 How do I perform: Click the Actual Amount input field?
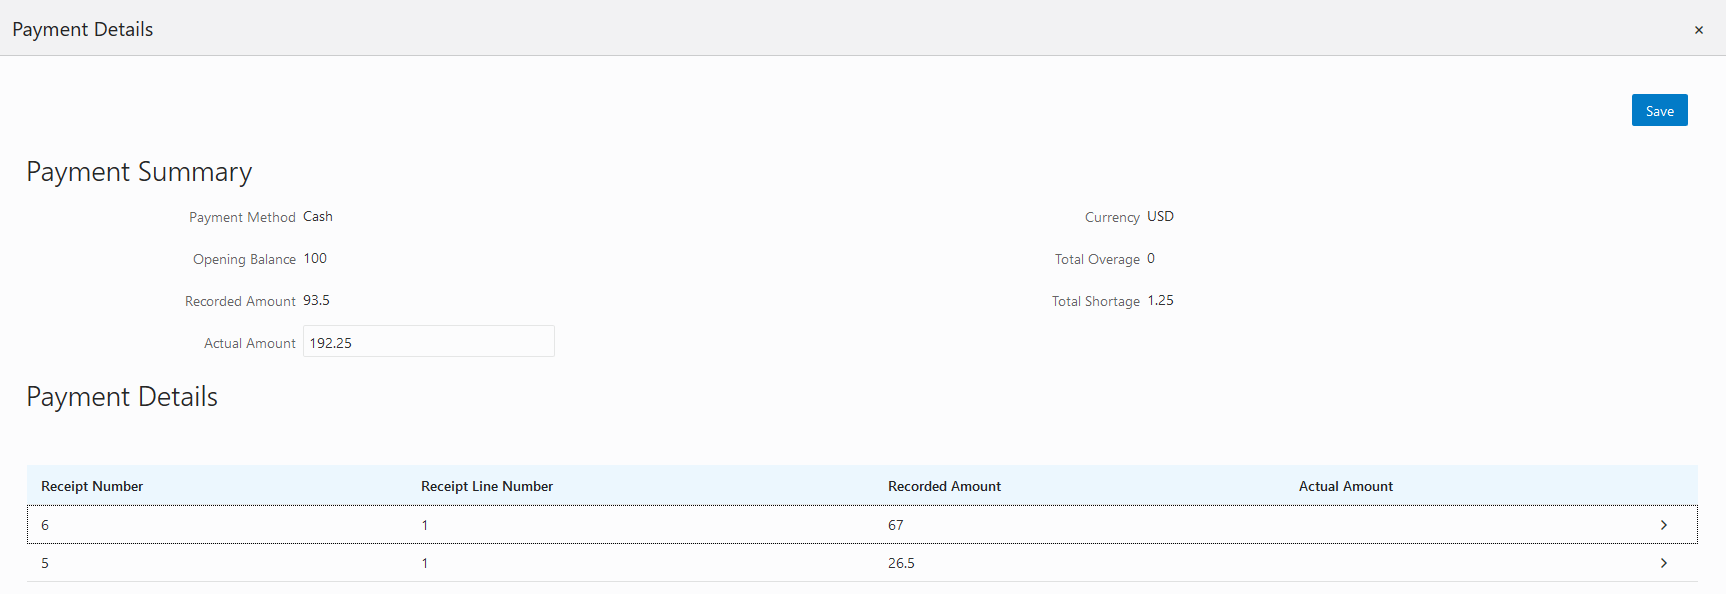(x=428, y=341)
